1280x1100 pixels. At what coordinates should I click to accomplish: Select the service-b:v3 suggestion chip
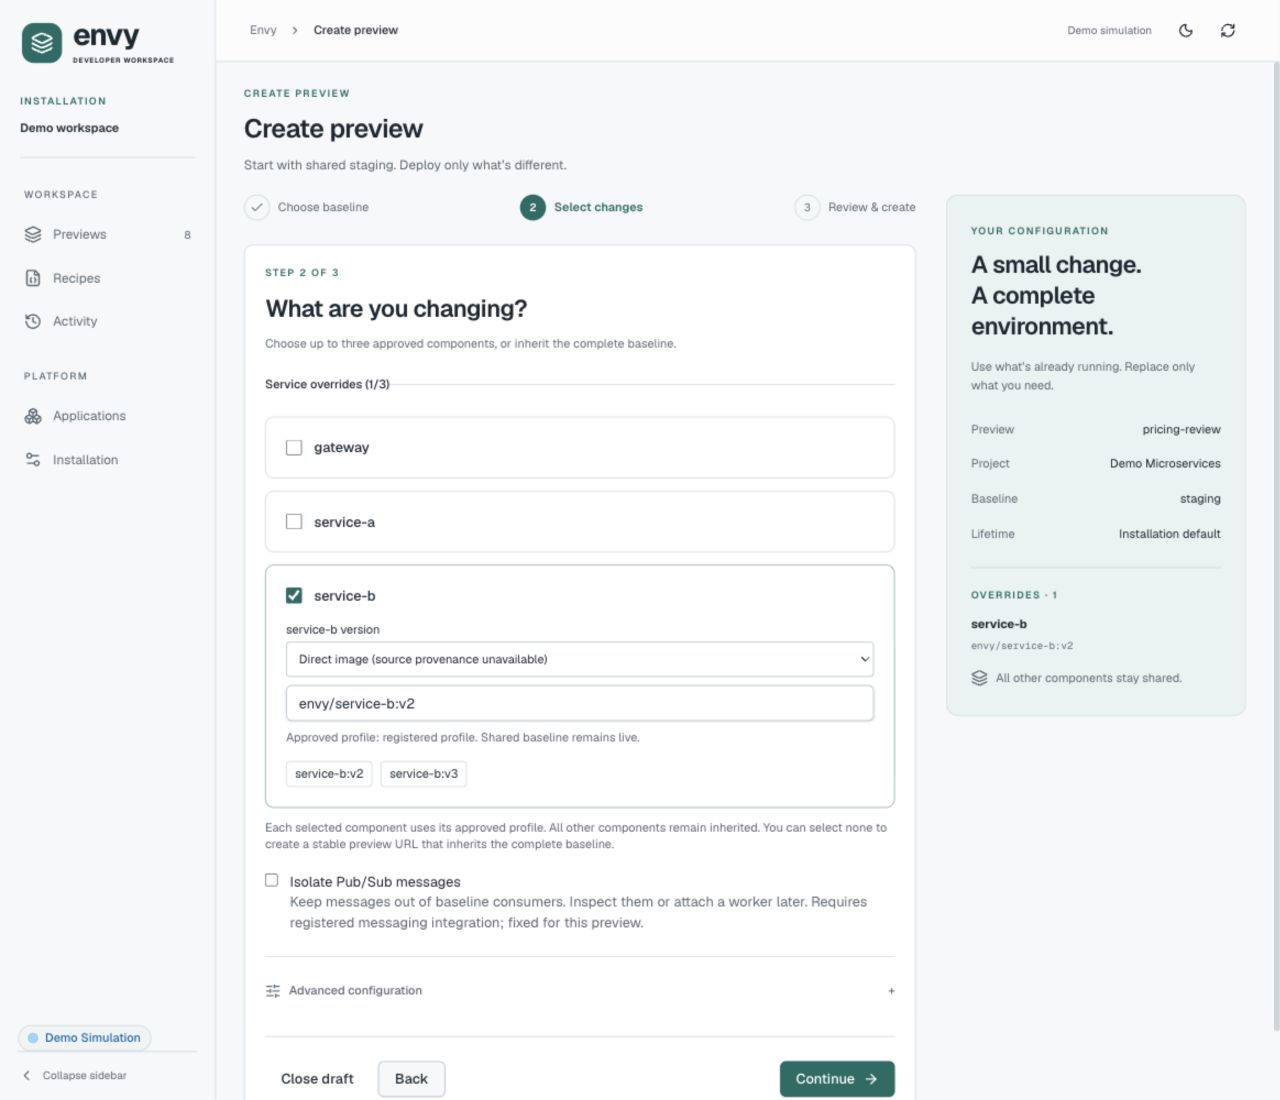424,774
